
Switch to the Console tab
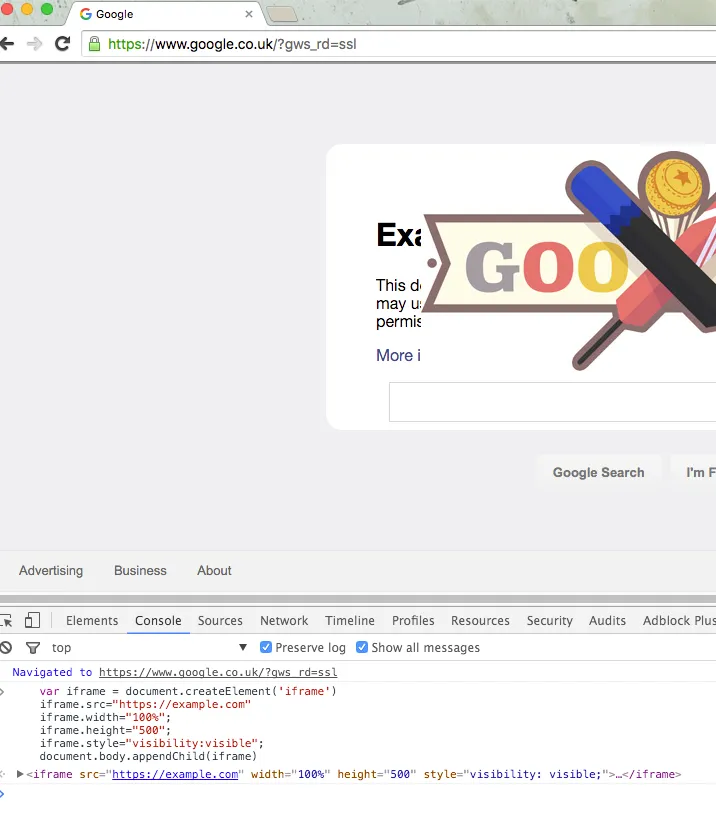tap(158, 621)
